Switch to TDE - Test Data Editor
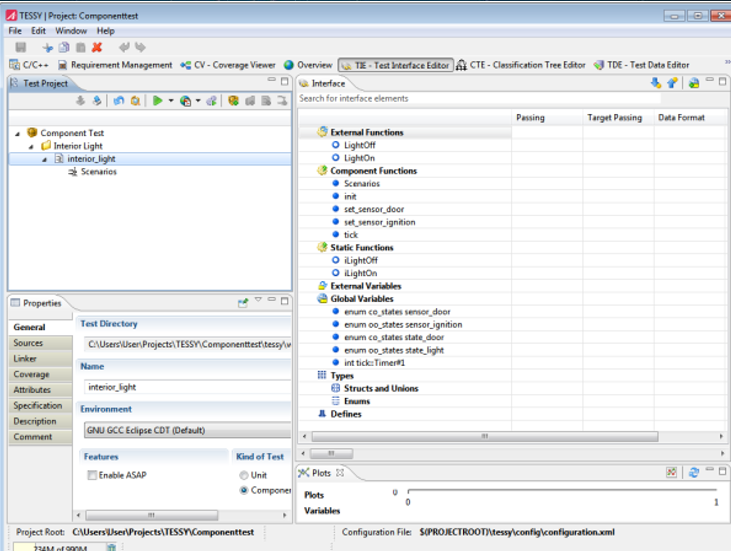This screenshot has width=731, height=551. (x=641, y=65)
